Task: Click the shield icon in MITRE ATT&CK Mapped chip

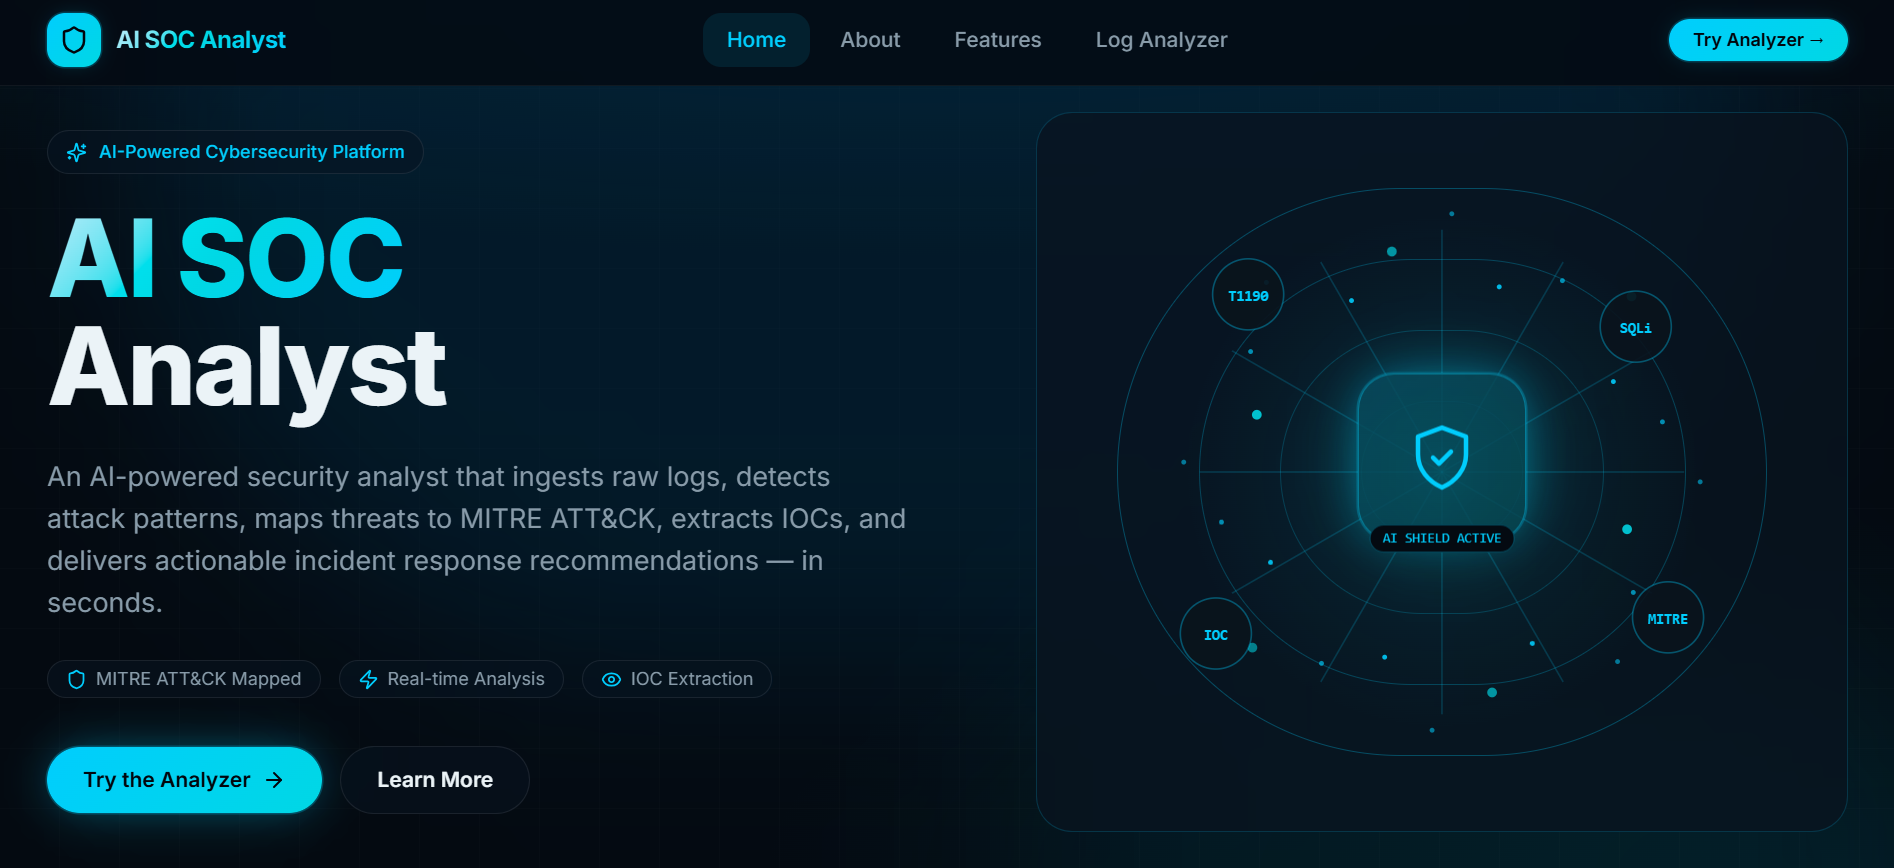Action: [76, 679]
